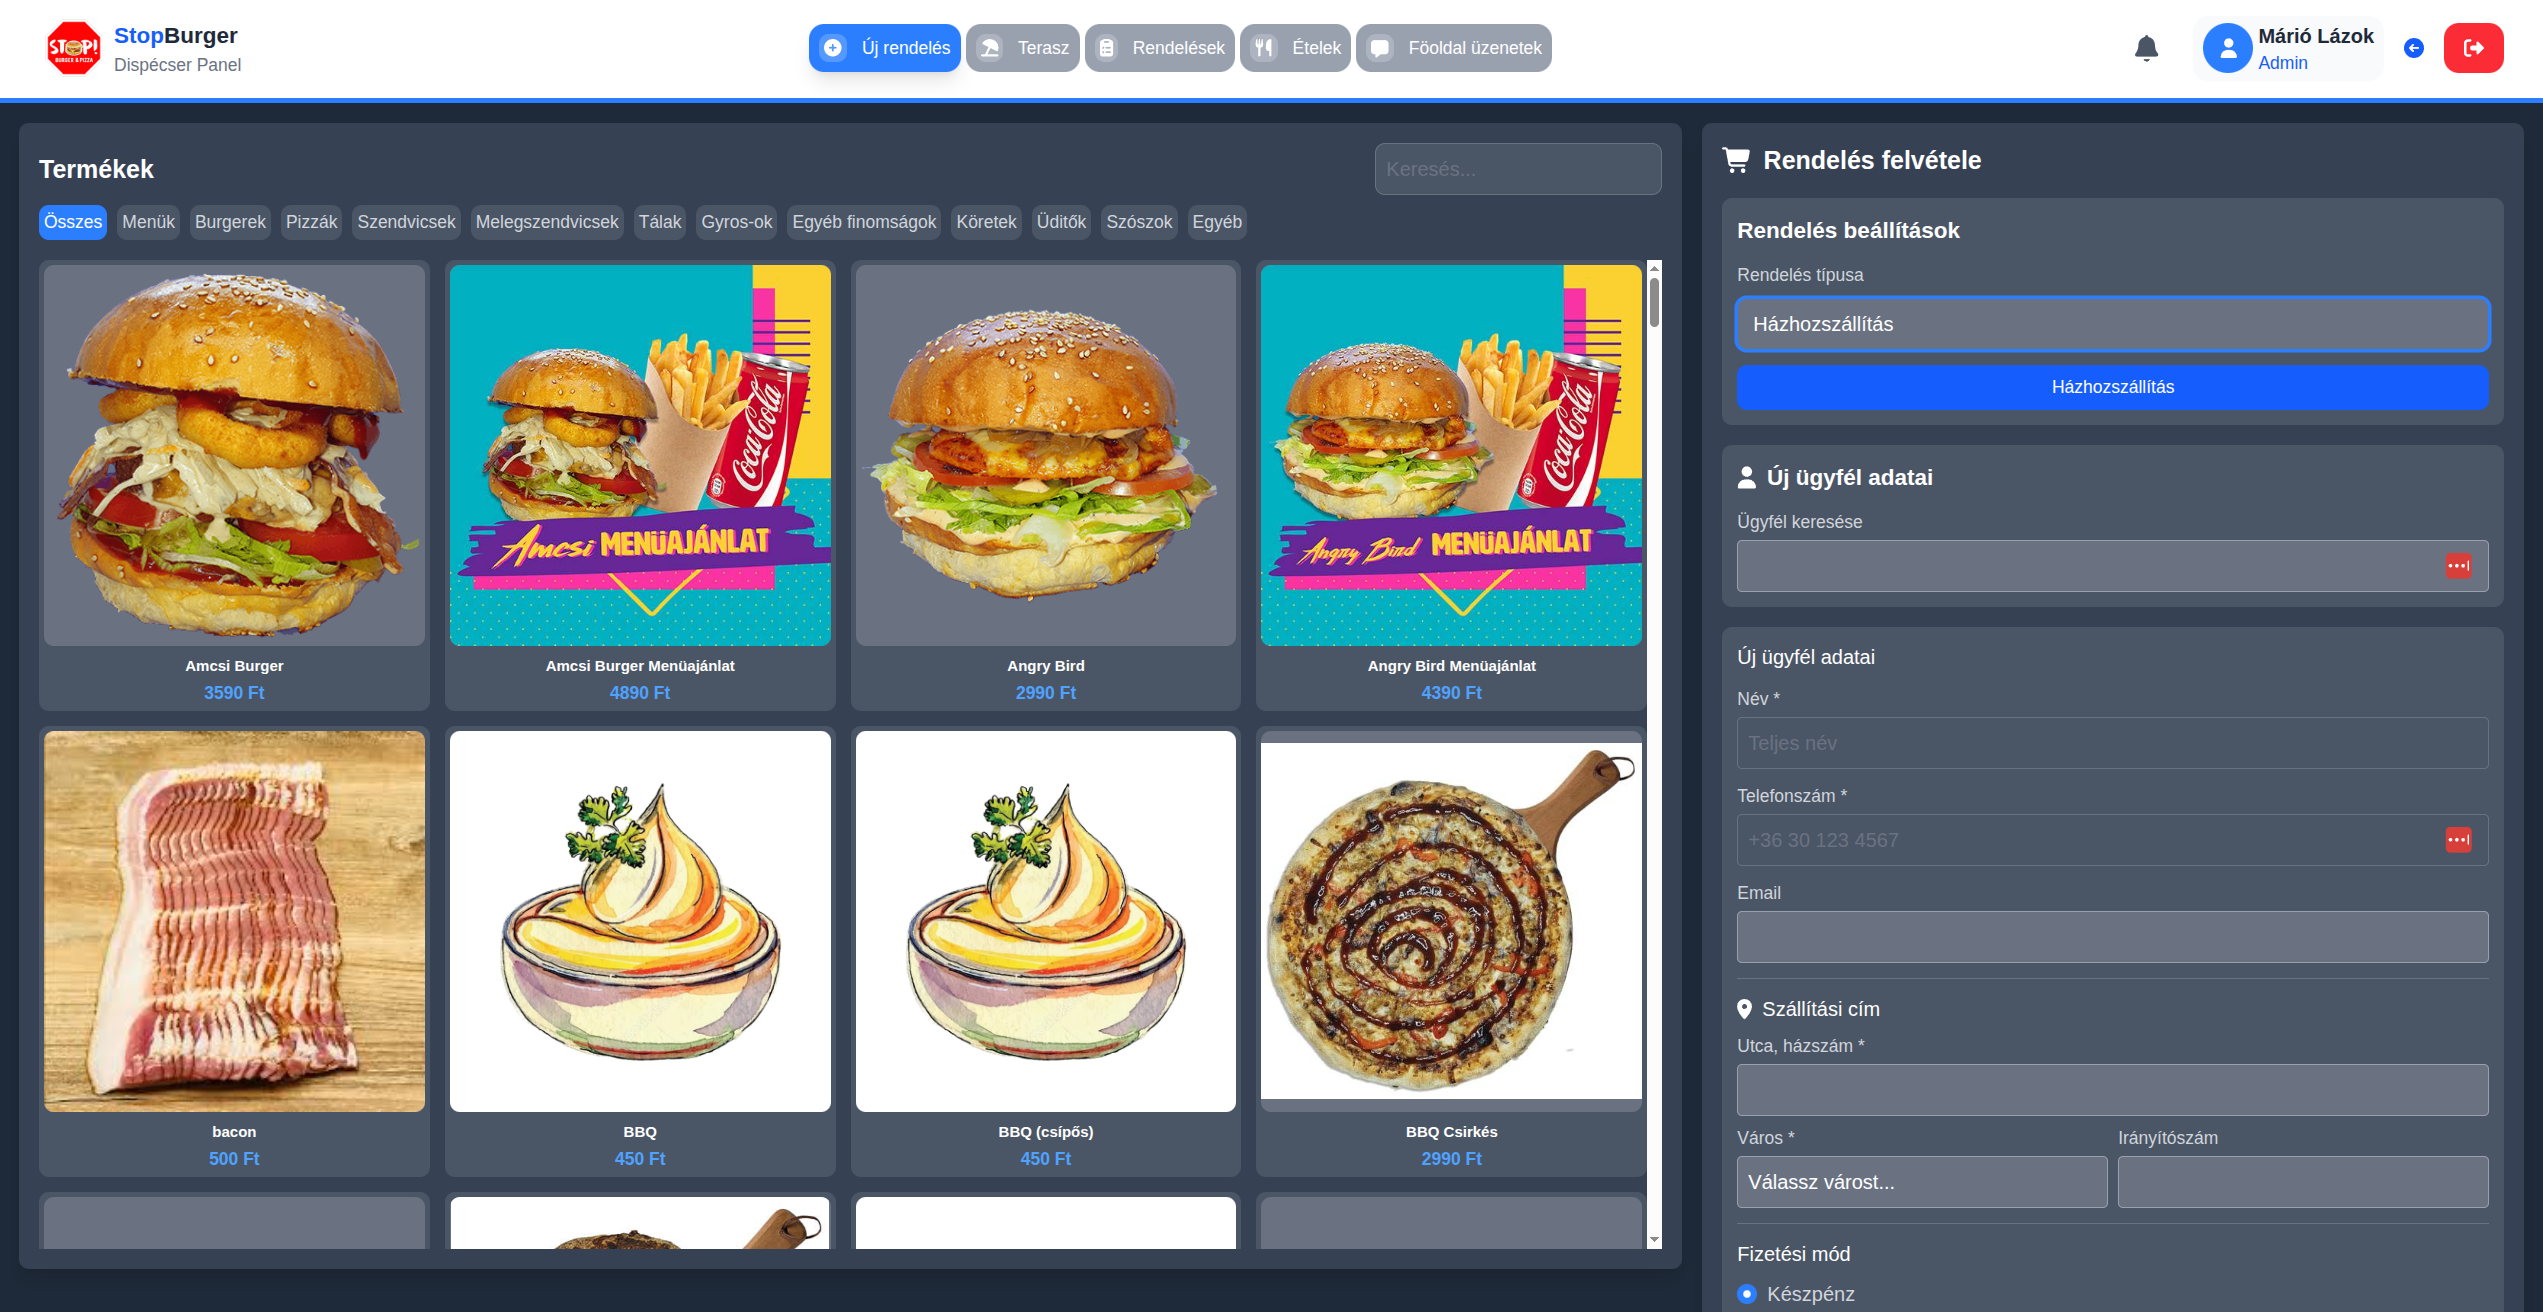The width and height of the screenshot is (2543, 1312).
Task: Select the Készpénz payment radio button
Action: point(1747,1294)
